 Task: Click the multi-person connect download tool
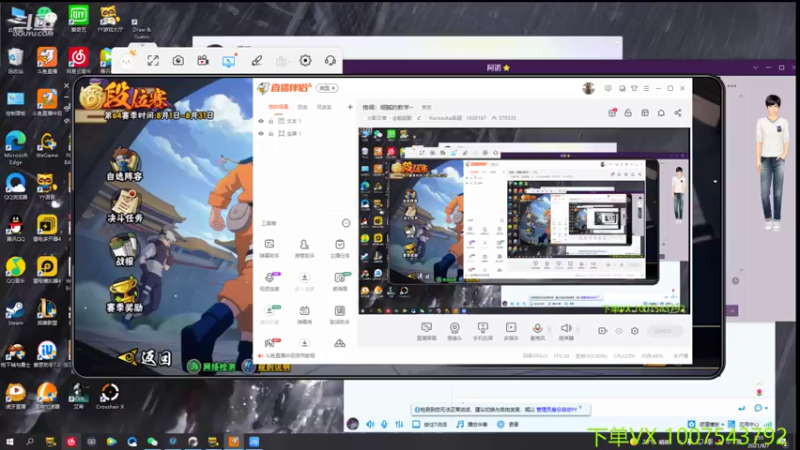point(305,282)
